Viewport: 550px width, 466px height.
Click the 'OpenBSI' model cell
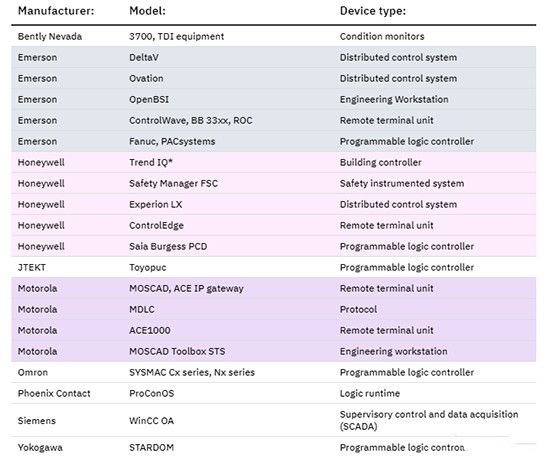pos(149,100)
